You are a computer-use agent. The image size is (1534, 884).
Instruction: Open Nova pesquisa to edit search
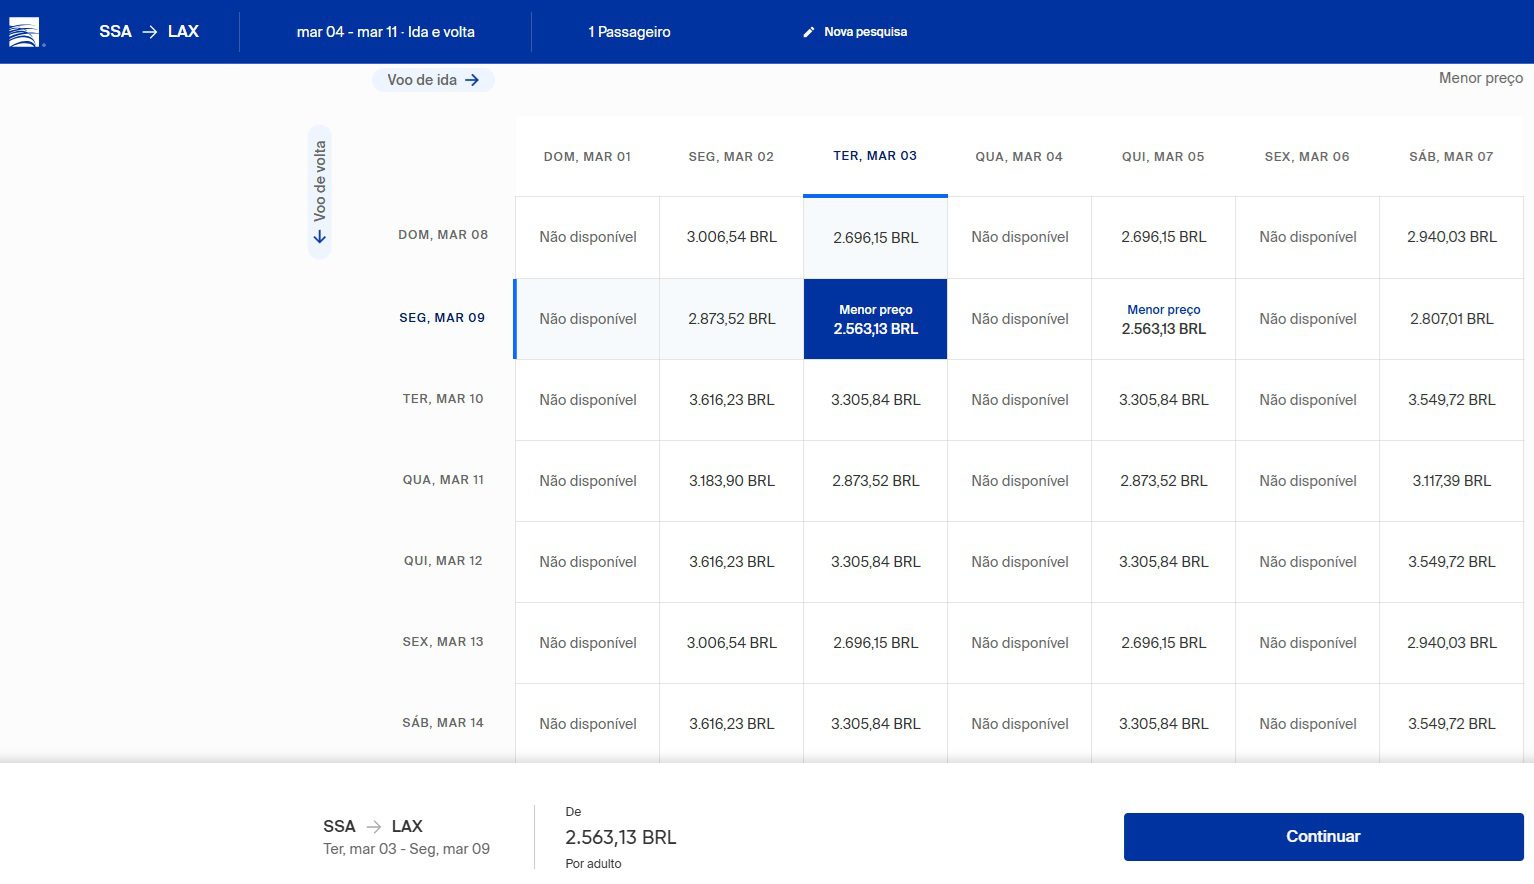pos(864,32)
